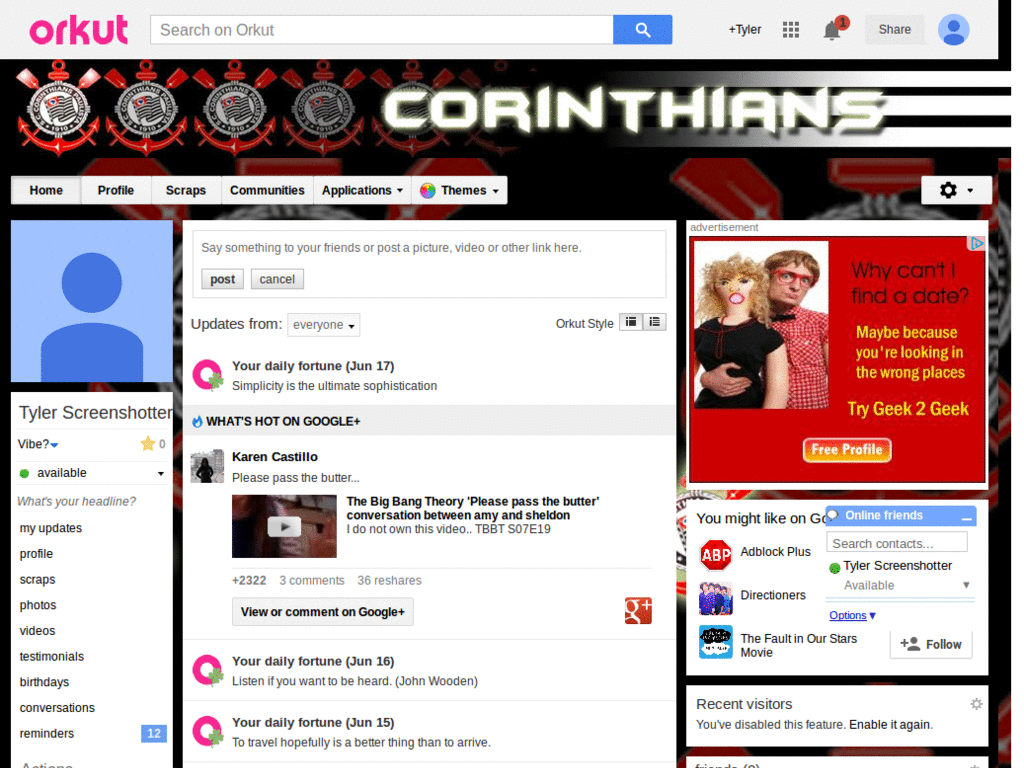Click the blue search magnifier button
1024x768 pixels.
click(x=642, y=30)
